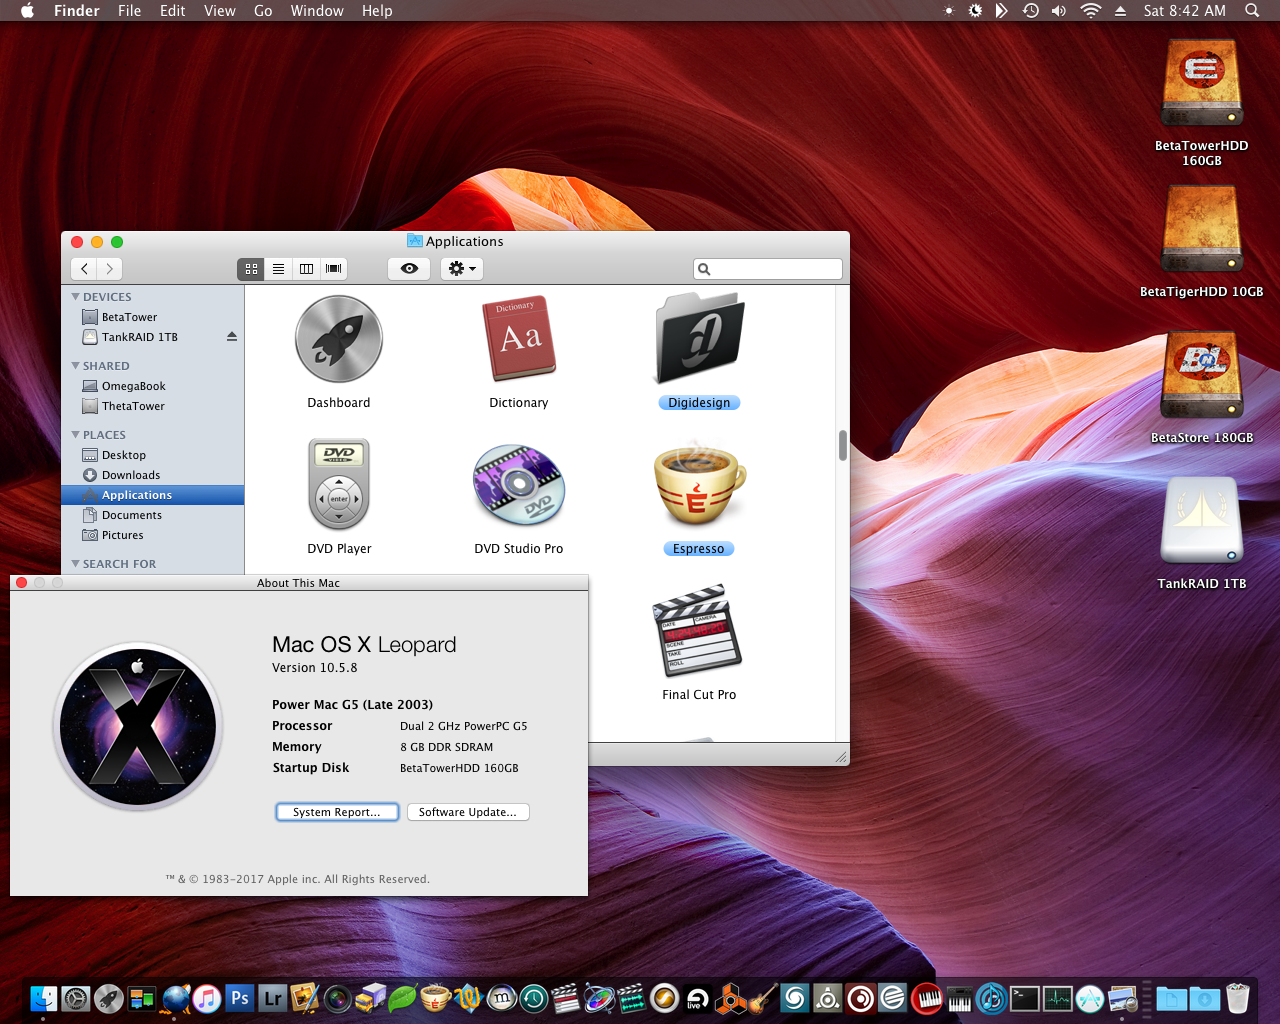
Task: Click the System Report button
Action: tap(337, 812)
